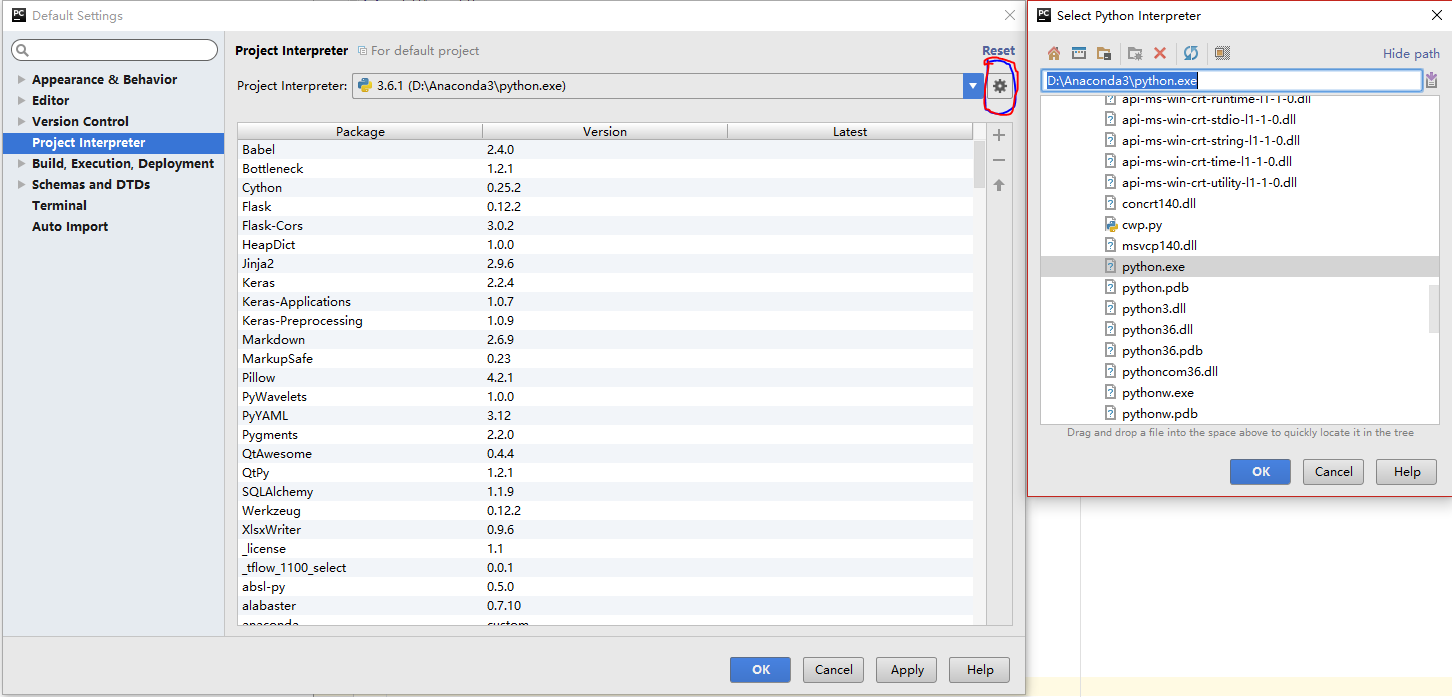Viewport: 1452px width, 697px height.
Task: Select the Version Control label
Action: tap(80, 121)
